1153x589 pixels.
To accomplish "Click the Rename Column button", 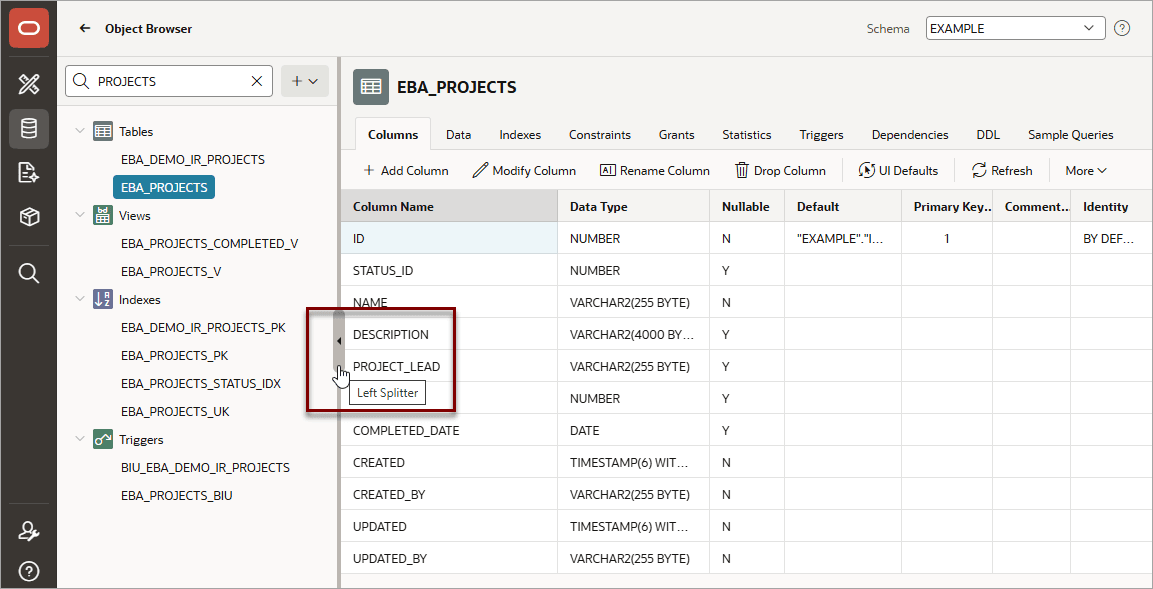I will point(655,171).
